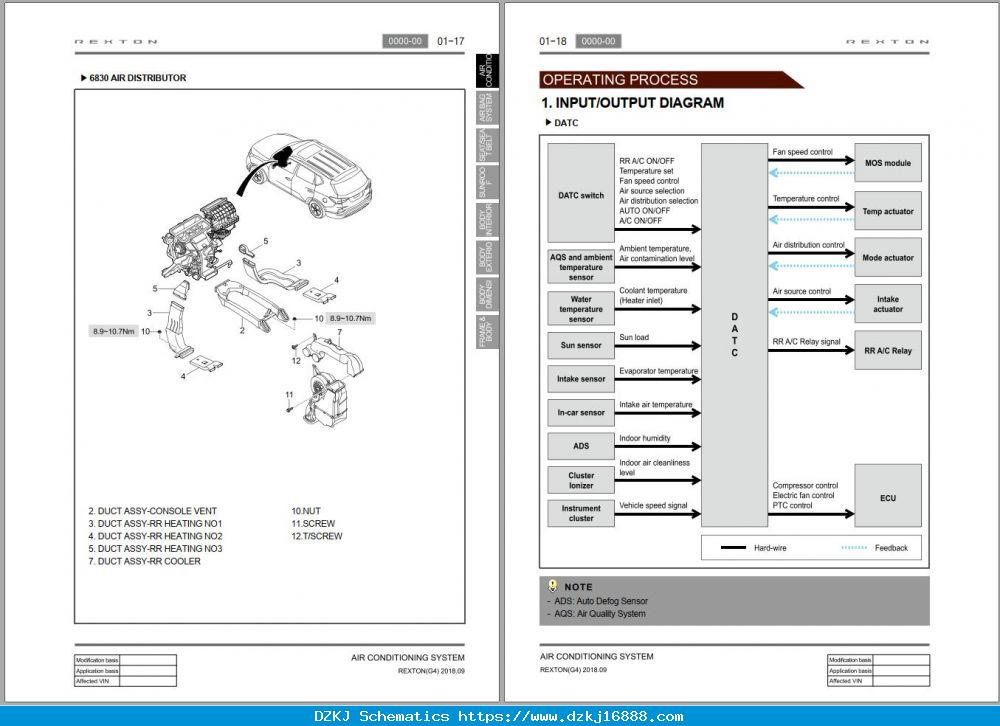Screen dimensions: 1000x726
Task: Click the OPERATING PROCESS banner
Action: click(671, 80)
